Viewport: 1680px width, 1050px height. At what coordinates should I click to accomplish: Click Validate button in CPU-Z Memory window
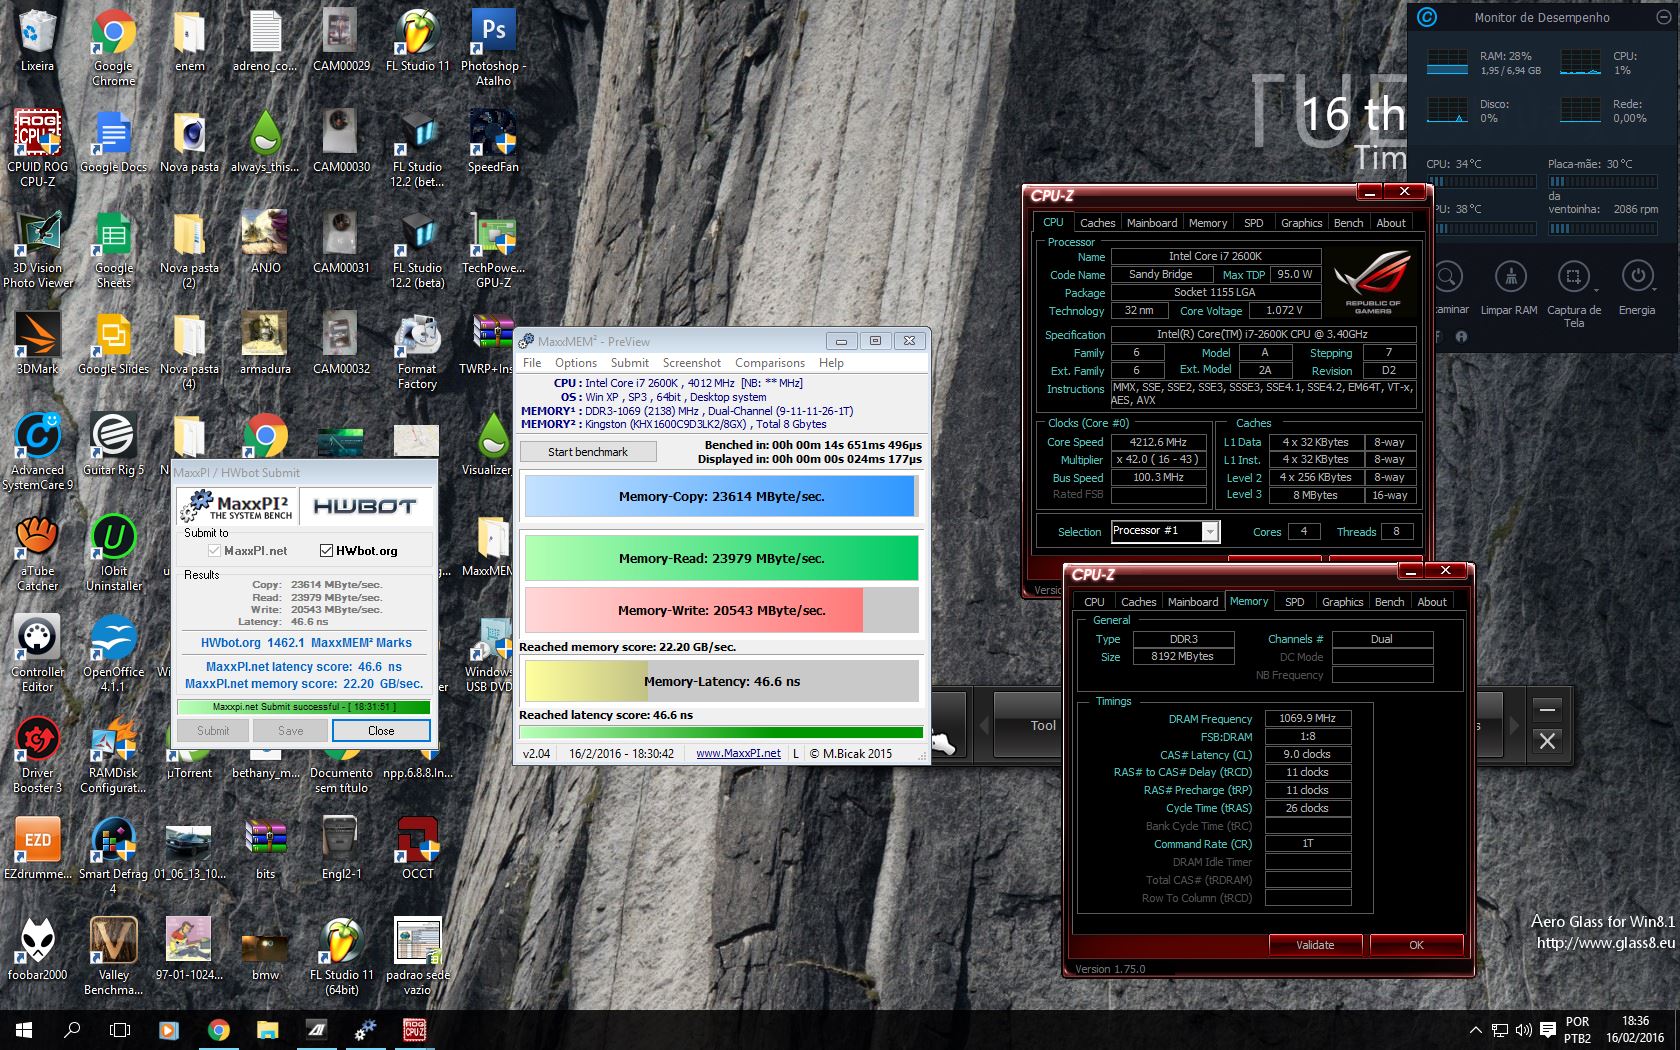pyautogui.click(x=1315, y=945)
